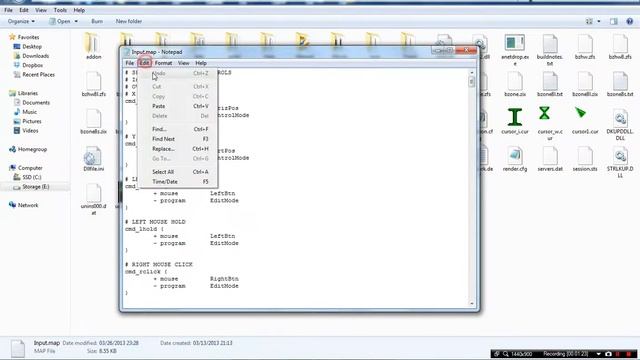Click the recorder camera snapshot icon
Image resolution: width=640 pixels, height=360 pixels.
(608, 354)
